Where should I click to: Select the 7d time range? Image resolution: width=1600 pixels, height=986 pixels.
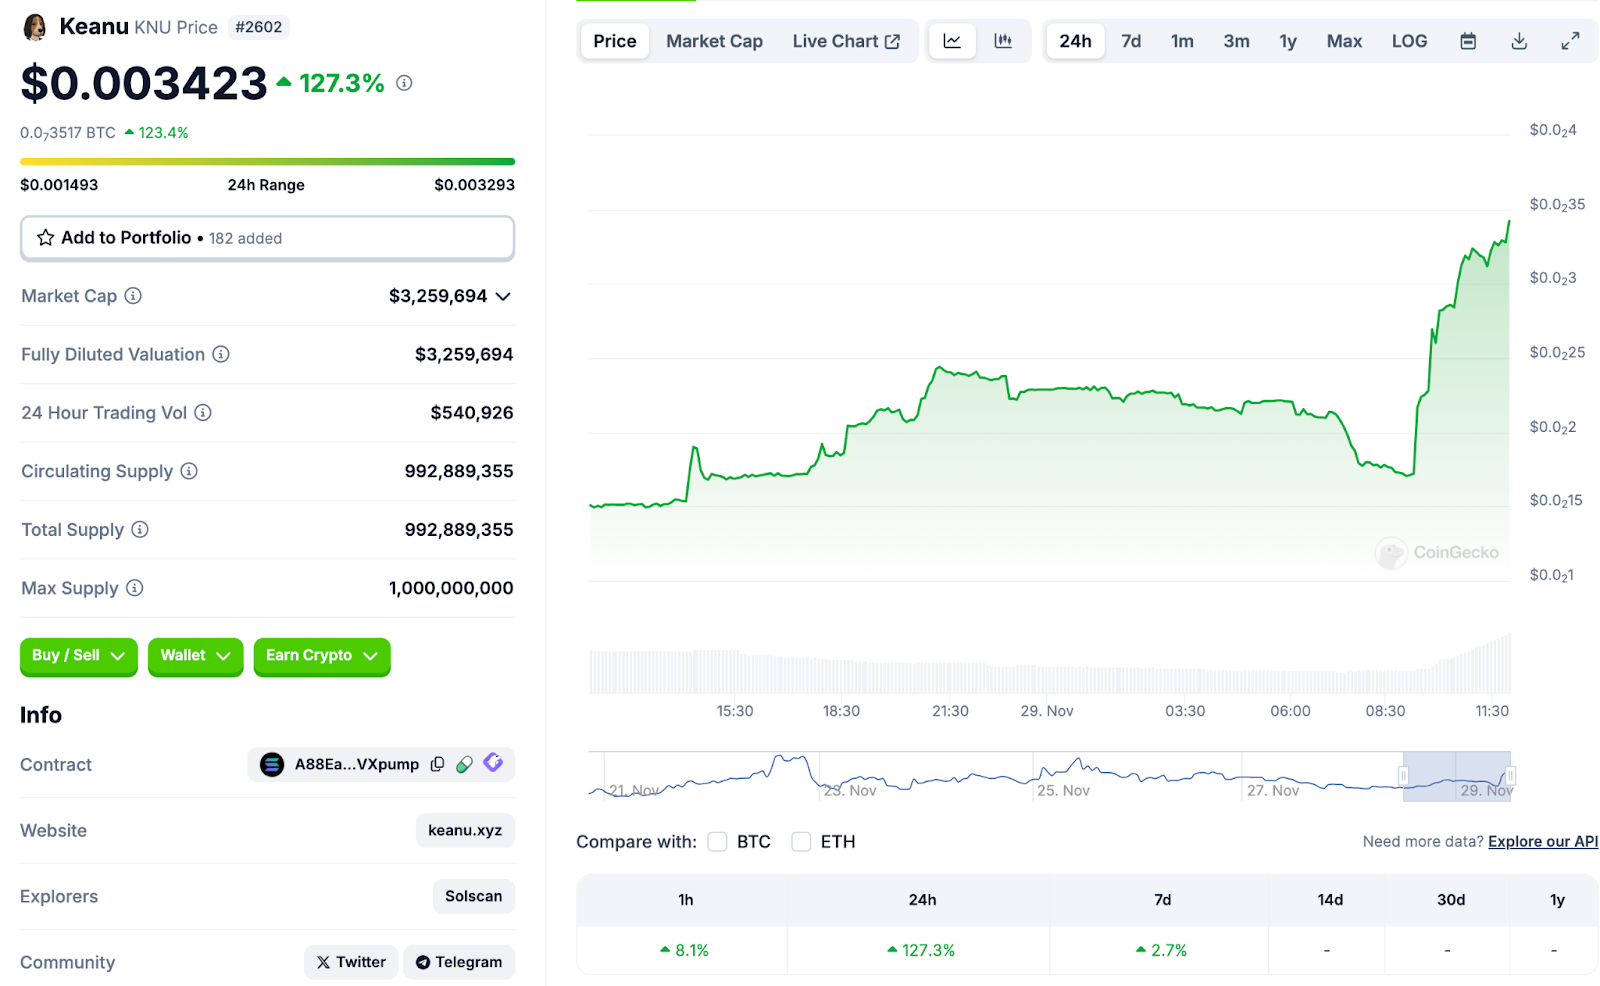1131,41
